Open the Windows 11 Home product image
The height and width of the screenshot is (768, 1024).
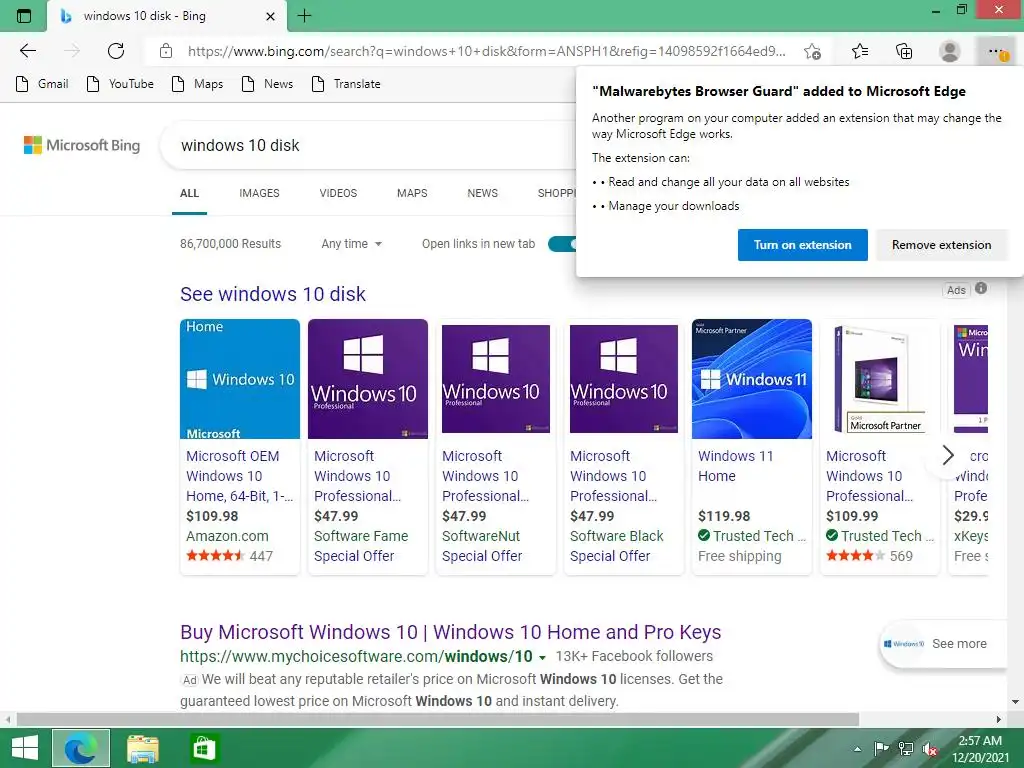click(x=752, y=379)
